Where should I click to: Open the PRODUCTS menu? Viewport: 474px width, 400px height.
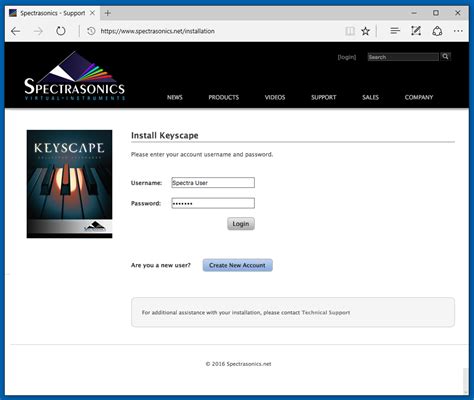[x=224, y=97]
